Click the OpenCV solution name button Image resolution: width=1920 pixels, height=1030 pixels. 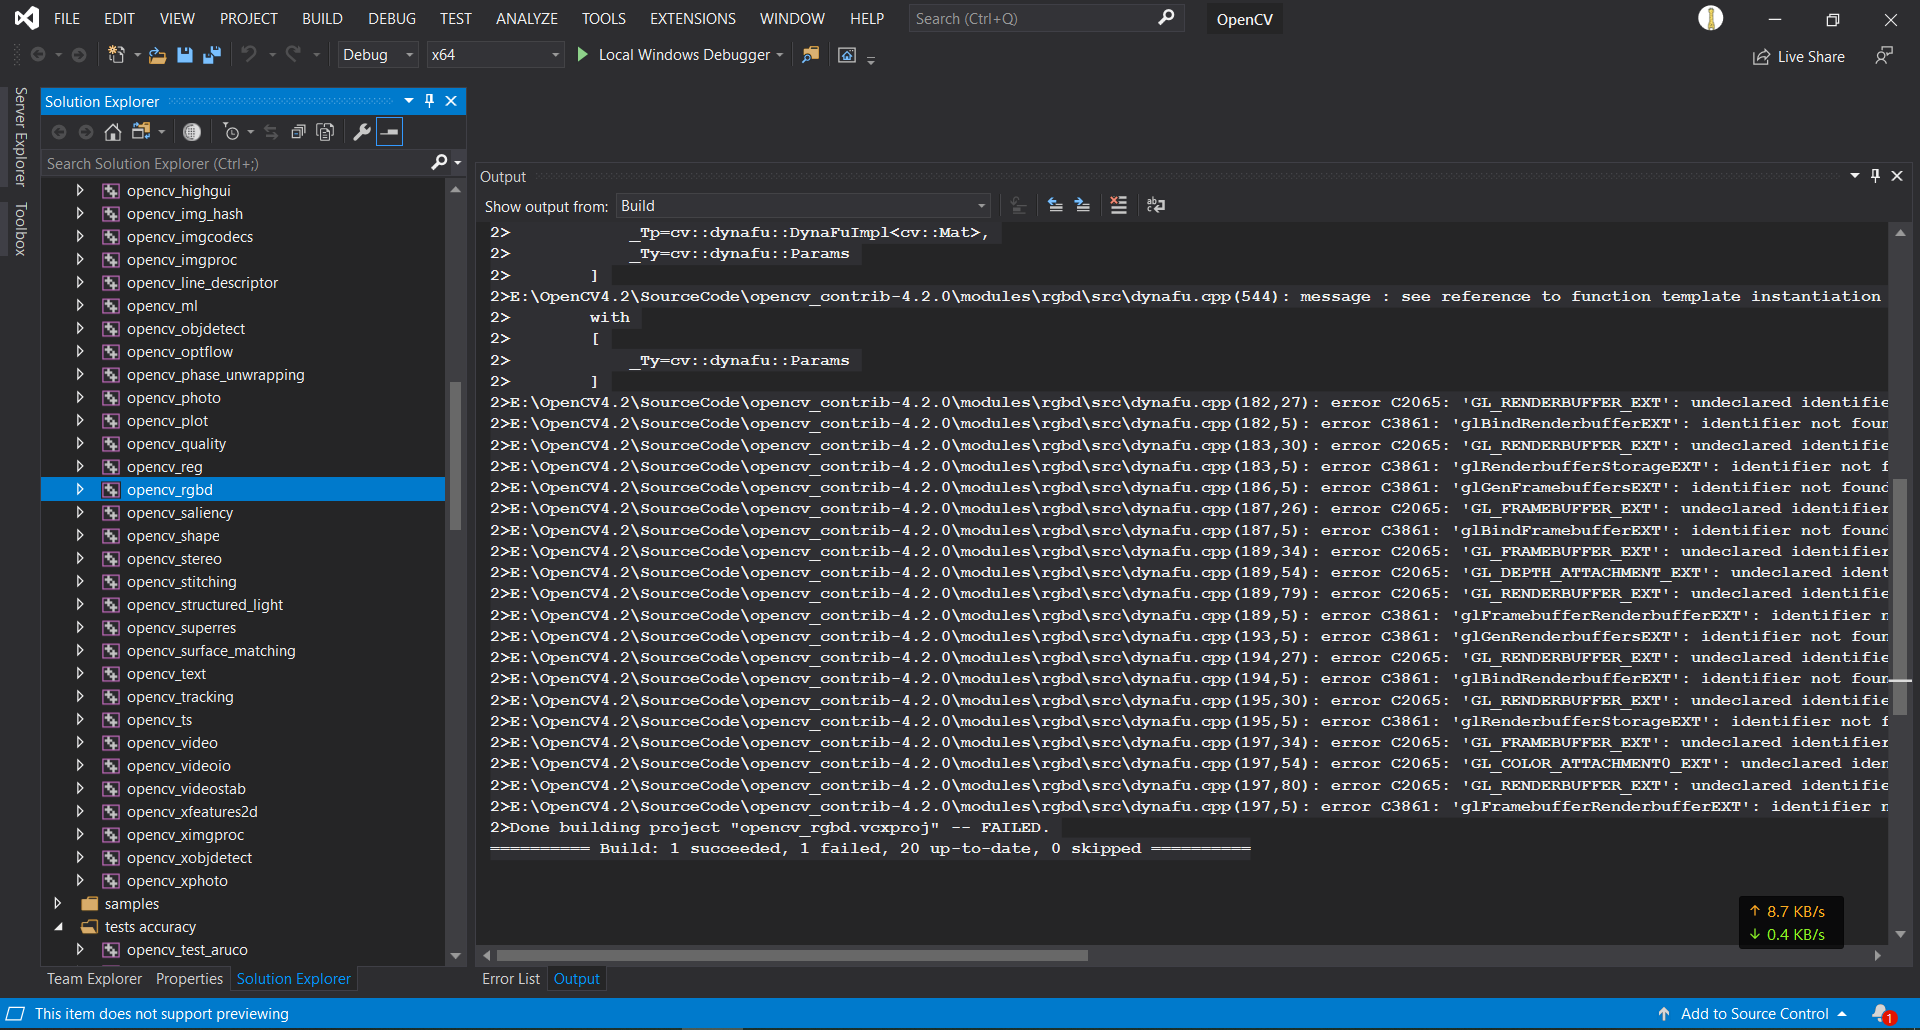click(1244, 19)
